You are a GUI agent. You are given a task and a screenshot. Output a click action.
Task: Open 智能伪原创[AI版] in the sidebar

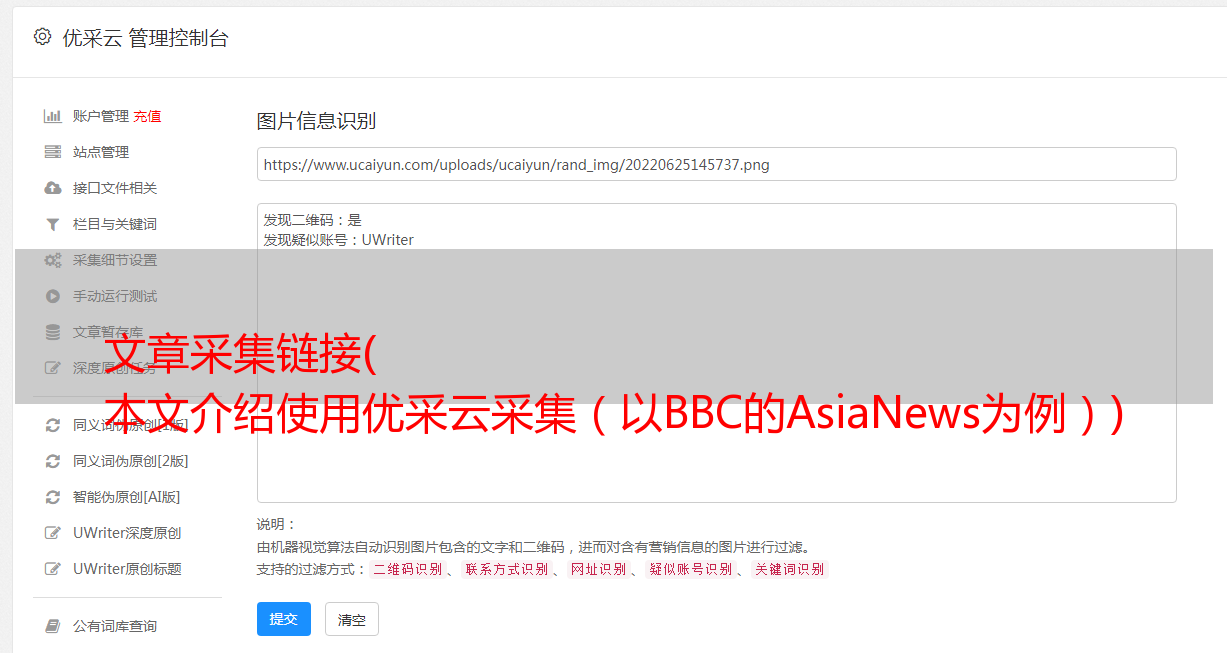[126, 497]
